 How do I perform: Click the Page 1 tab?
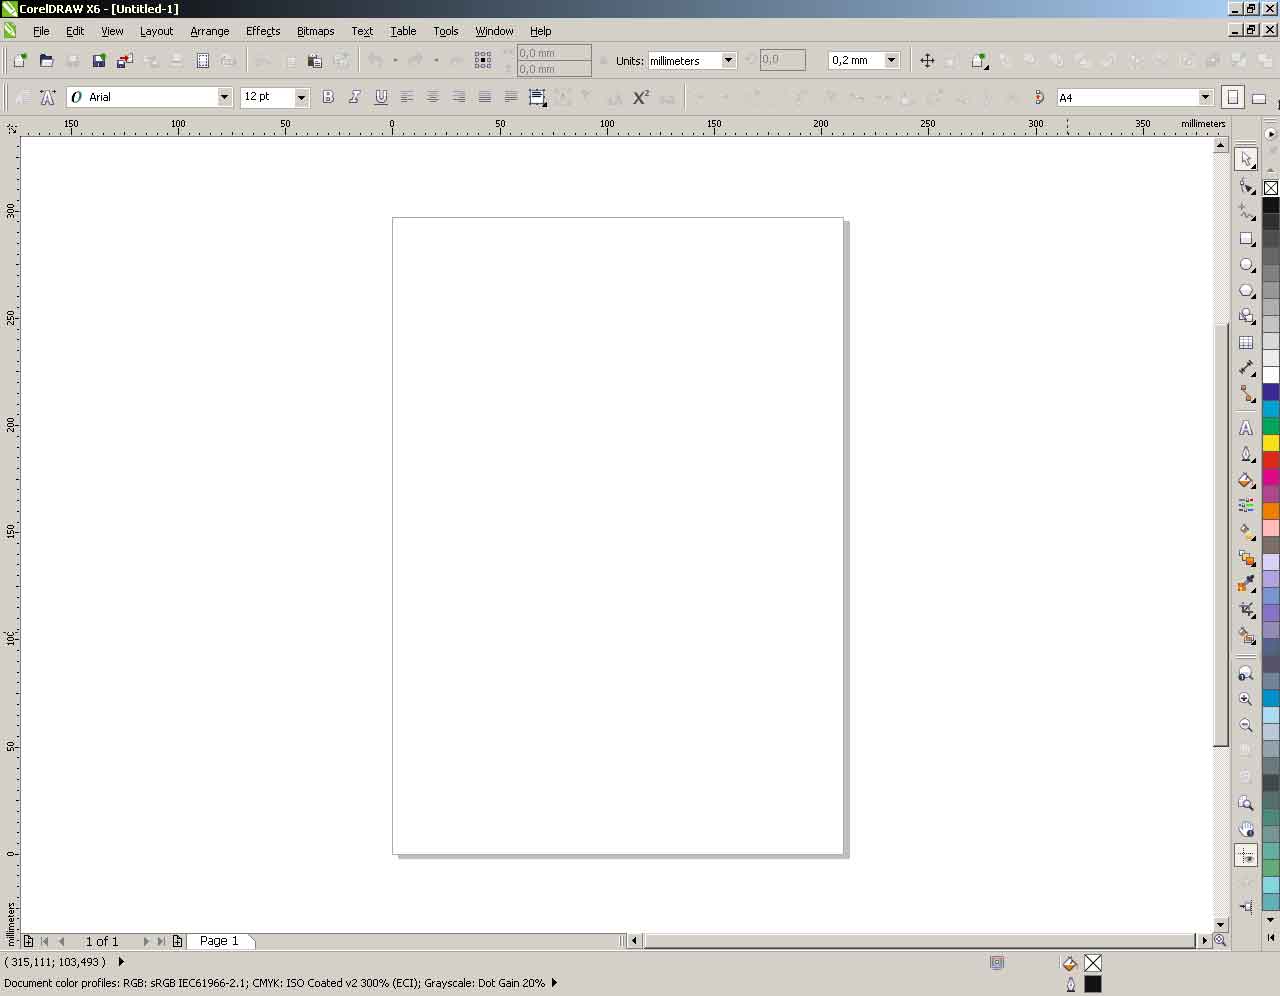pyautogui.click(x=219, y=941)
